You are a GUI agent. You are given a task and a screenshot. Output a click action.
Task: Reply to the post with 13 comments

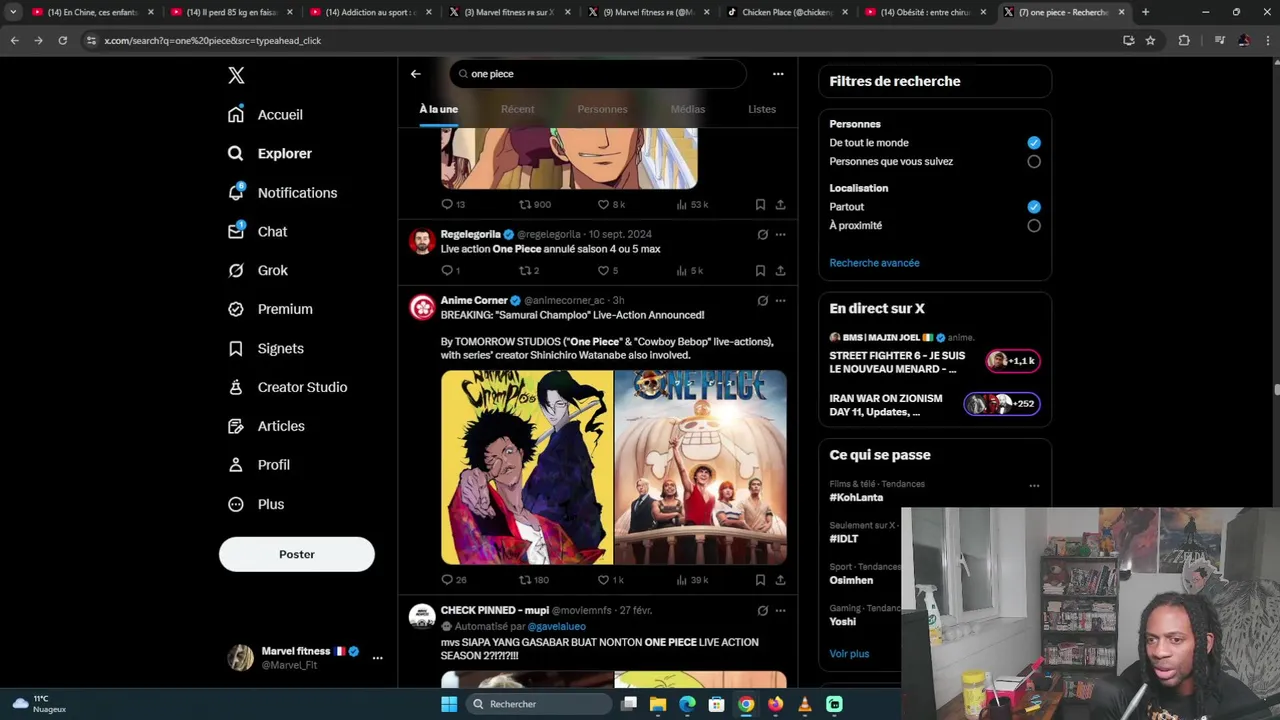pos(453,204)
